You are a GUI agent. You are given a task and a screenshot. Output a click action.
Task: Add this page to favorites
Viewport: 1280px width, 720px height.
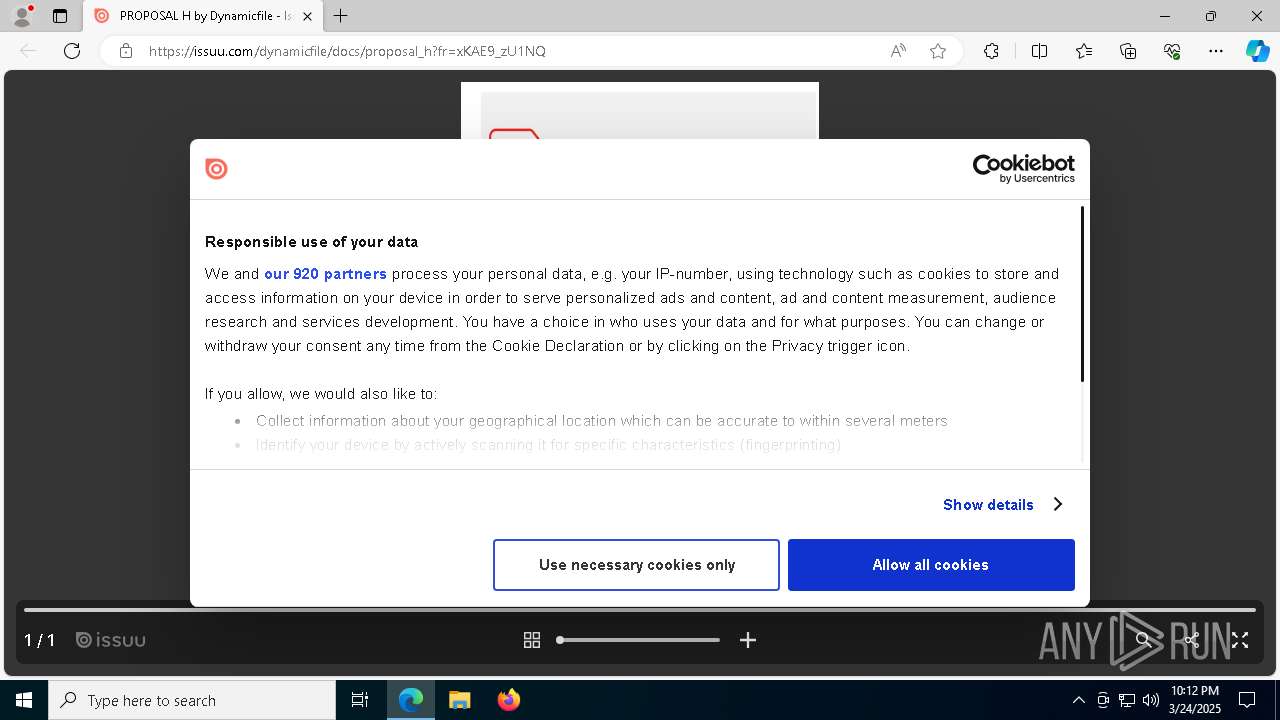pos(938,51)
